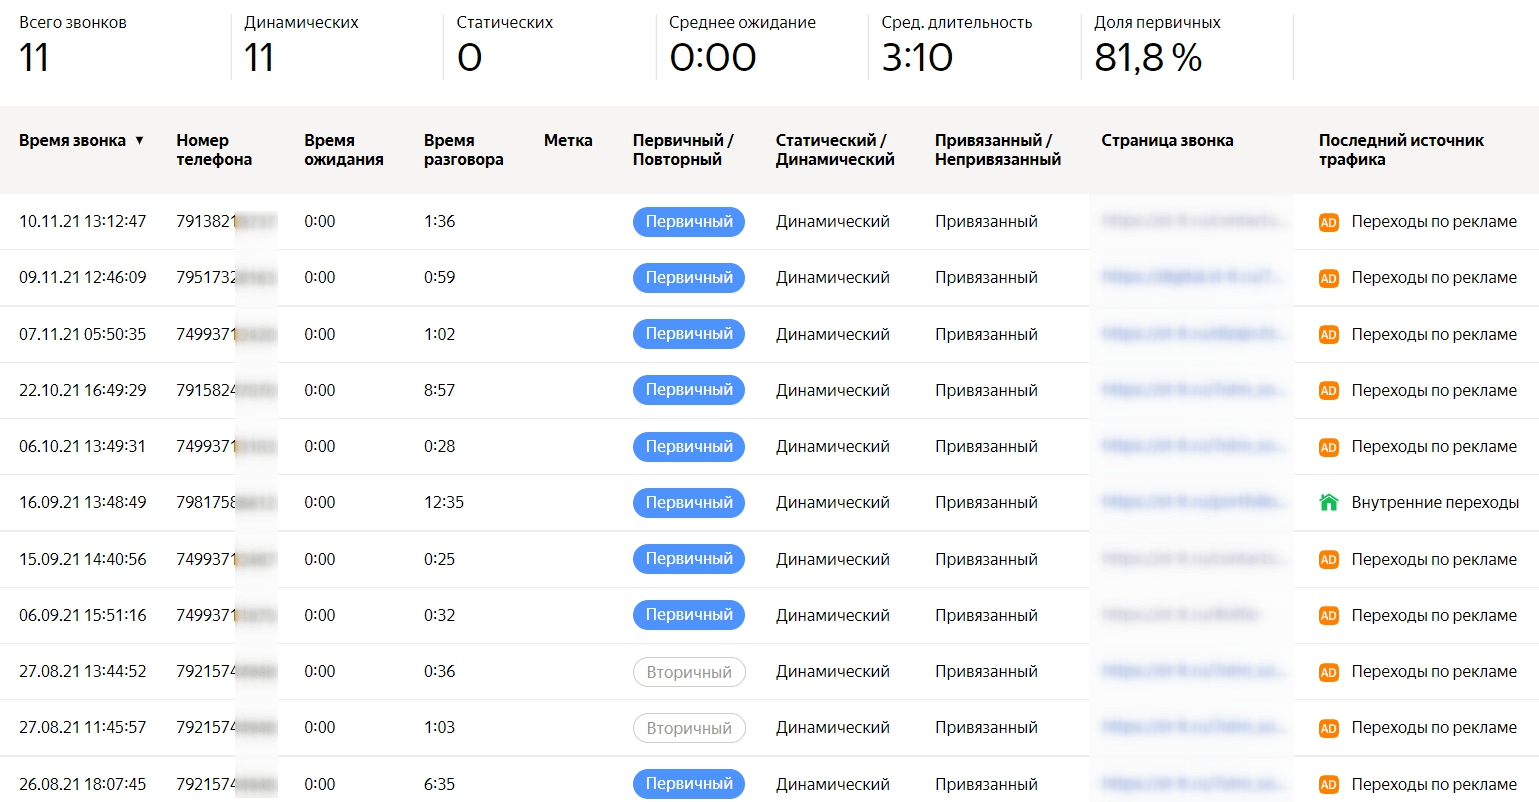Click the Время ожидания column header
Screen dimensions: 1539x802
[344, 150]
